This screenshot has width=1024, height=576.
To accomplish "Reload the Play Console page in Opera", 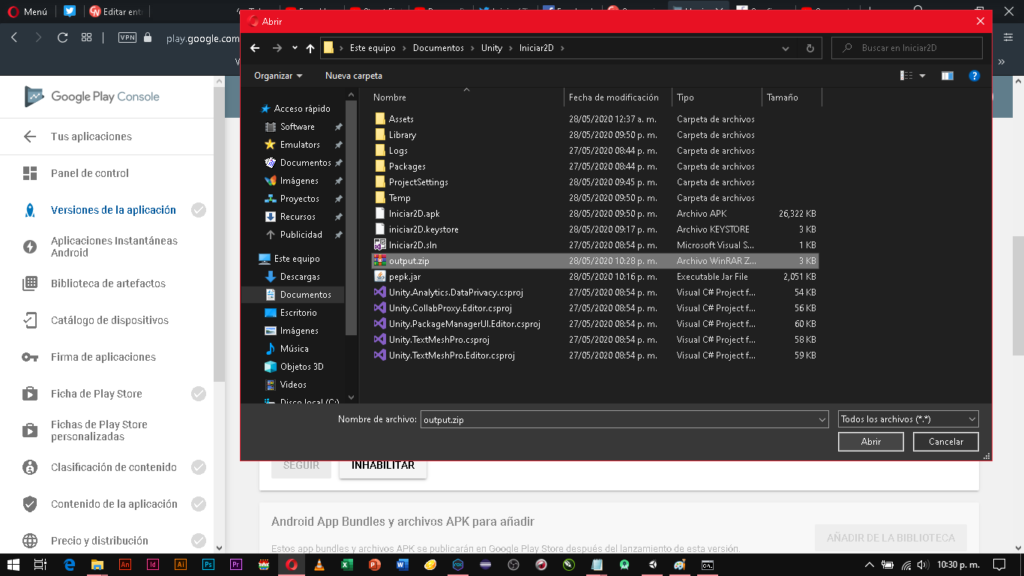I will (63, 38).
